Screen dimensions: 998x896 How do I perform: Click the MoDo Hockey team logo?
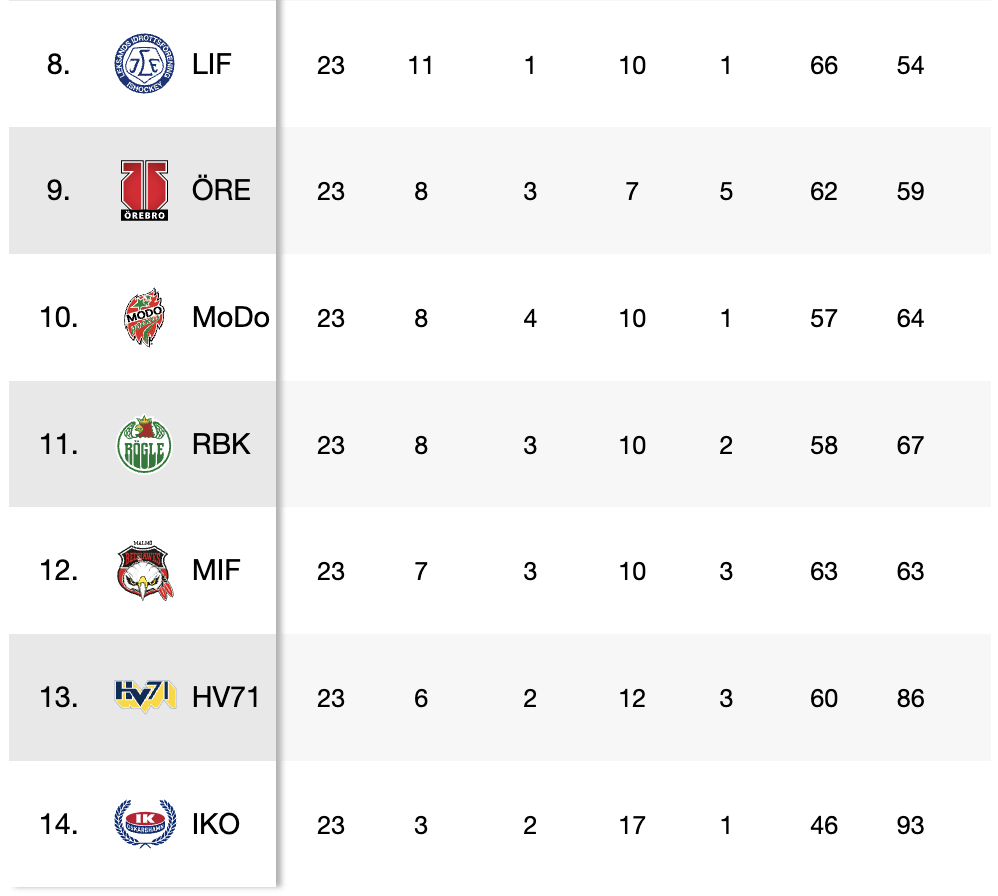click(x=144, y=317)
